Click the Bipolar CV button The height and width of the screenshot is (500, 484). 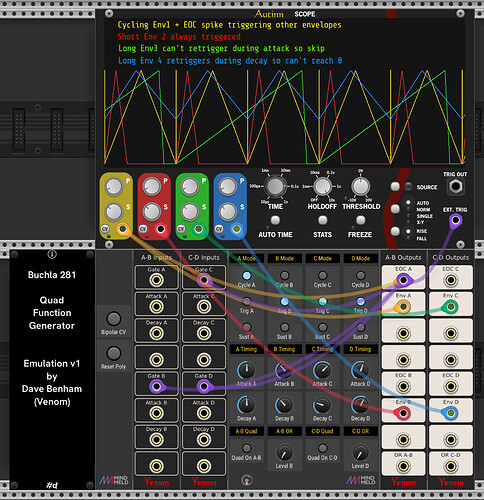point(114,319)
